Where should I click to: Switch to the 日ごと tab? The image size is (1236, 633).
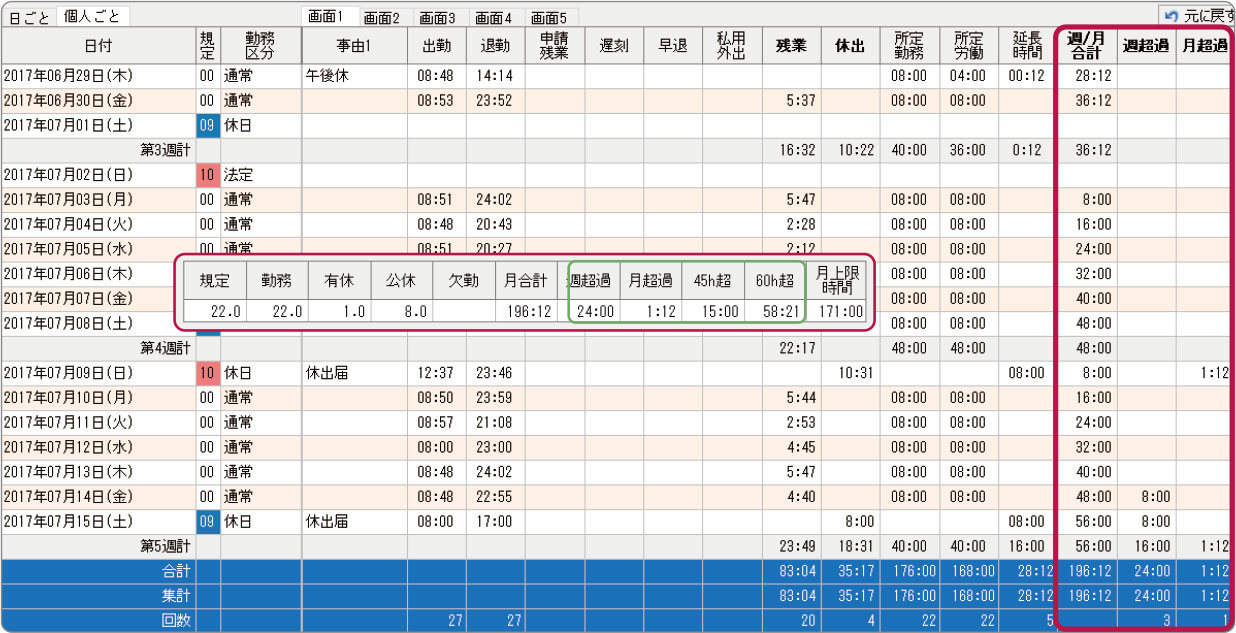point(30,18)
